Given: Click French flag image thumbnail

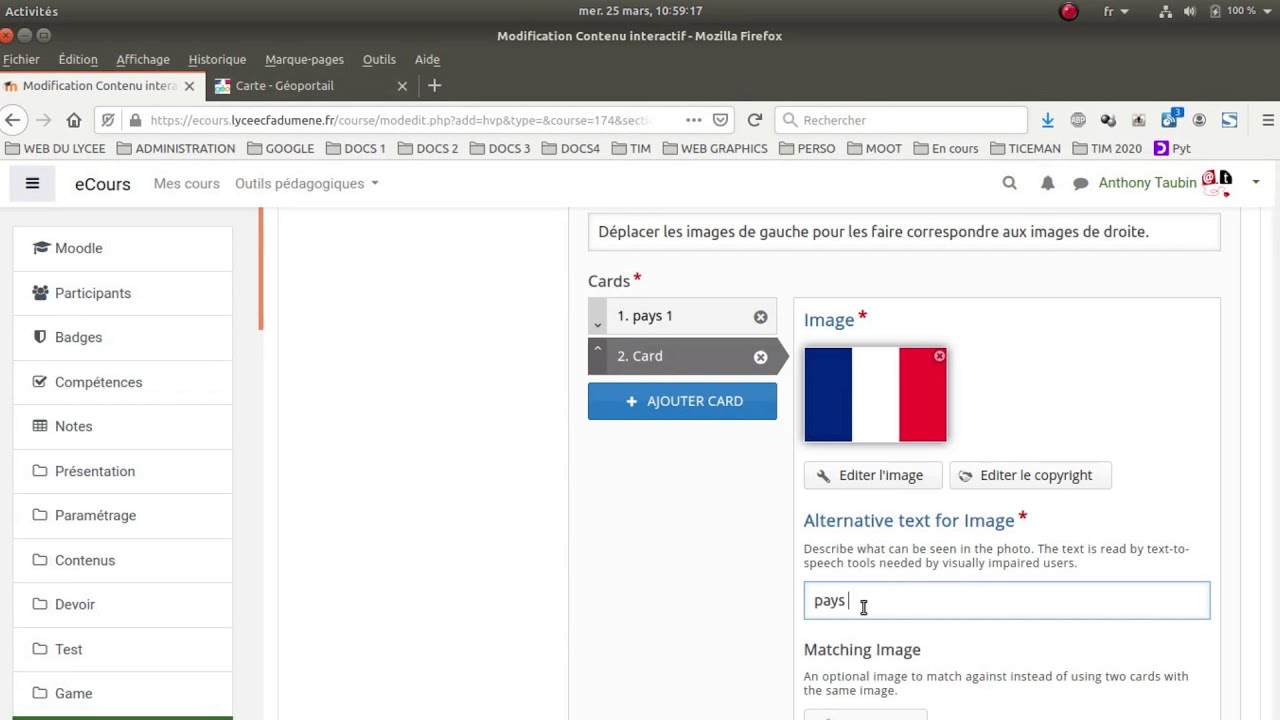Looking at the screenshot, I should [x=875, y=395].
